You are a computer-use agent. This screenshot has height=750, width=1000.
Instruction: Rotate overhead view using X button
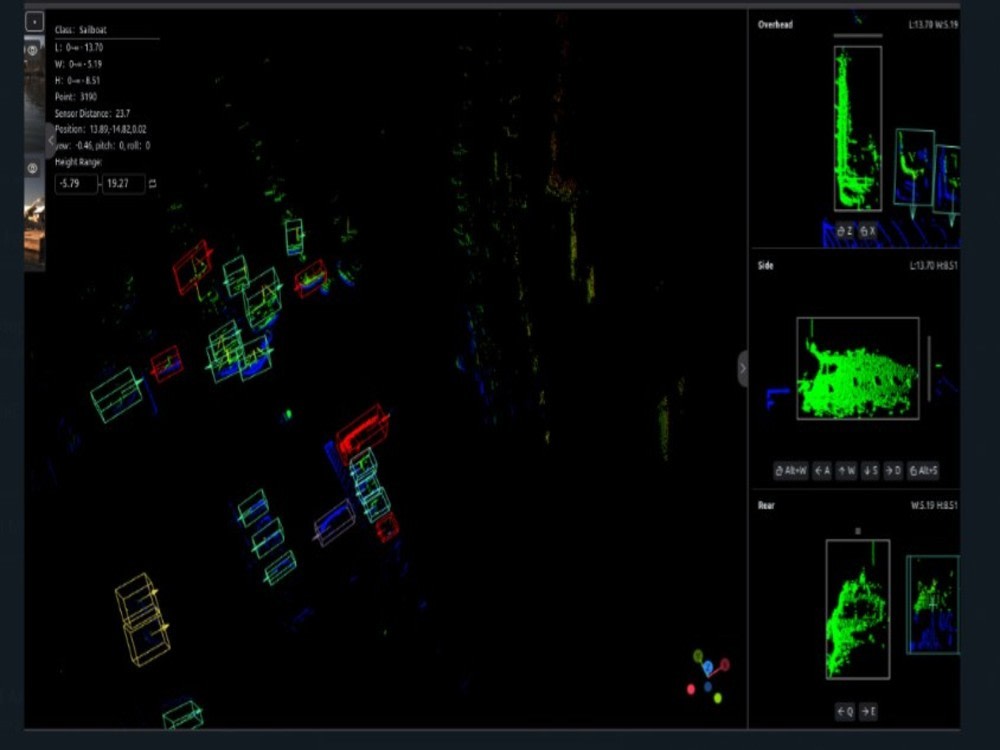coord(868,232)
